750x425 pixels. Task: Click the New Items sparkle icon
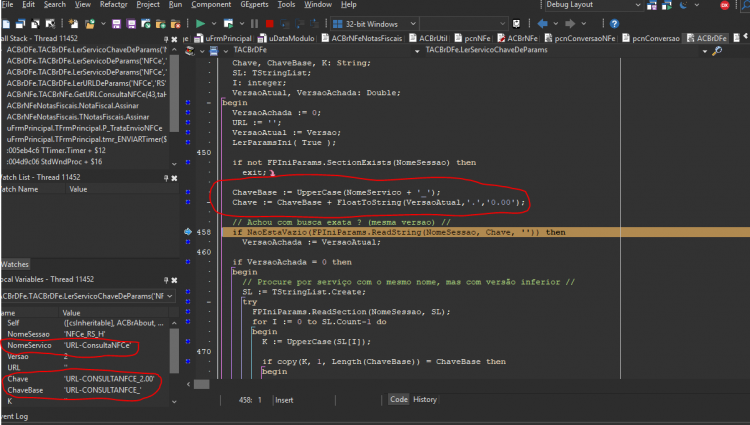coord(73,24)
